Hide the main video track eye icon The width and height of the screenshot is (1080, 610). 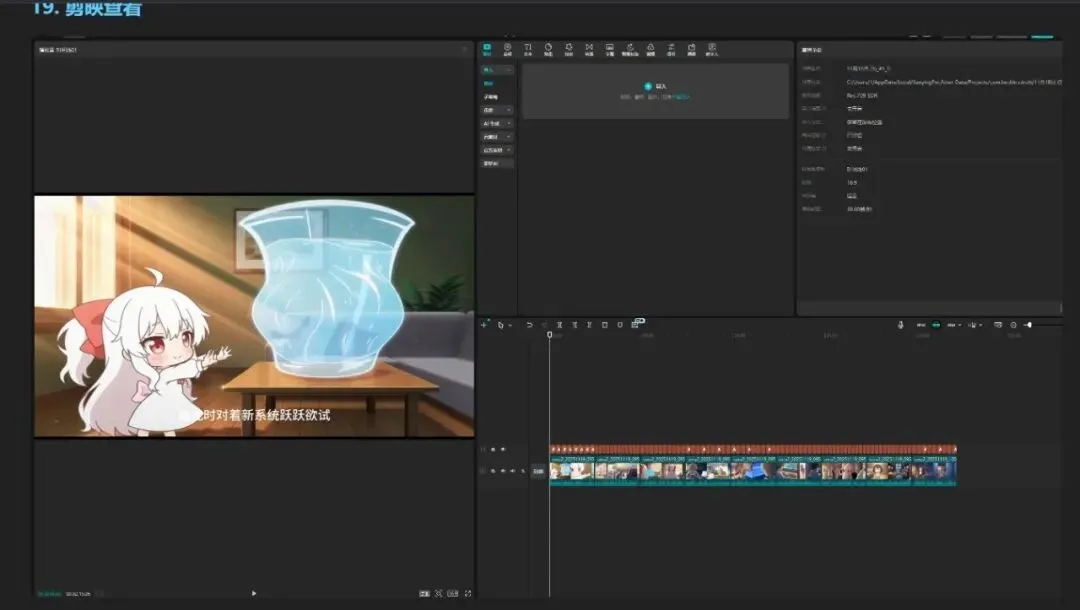click(503, 472)
